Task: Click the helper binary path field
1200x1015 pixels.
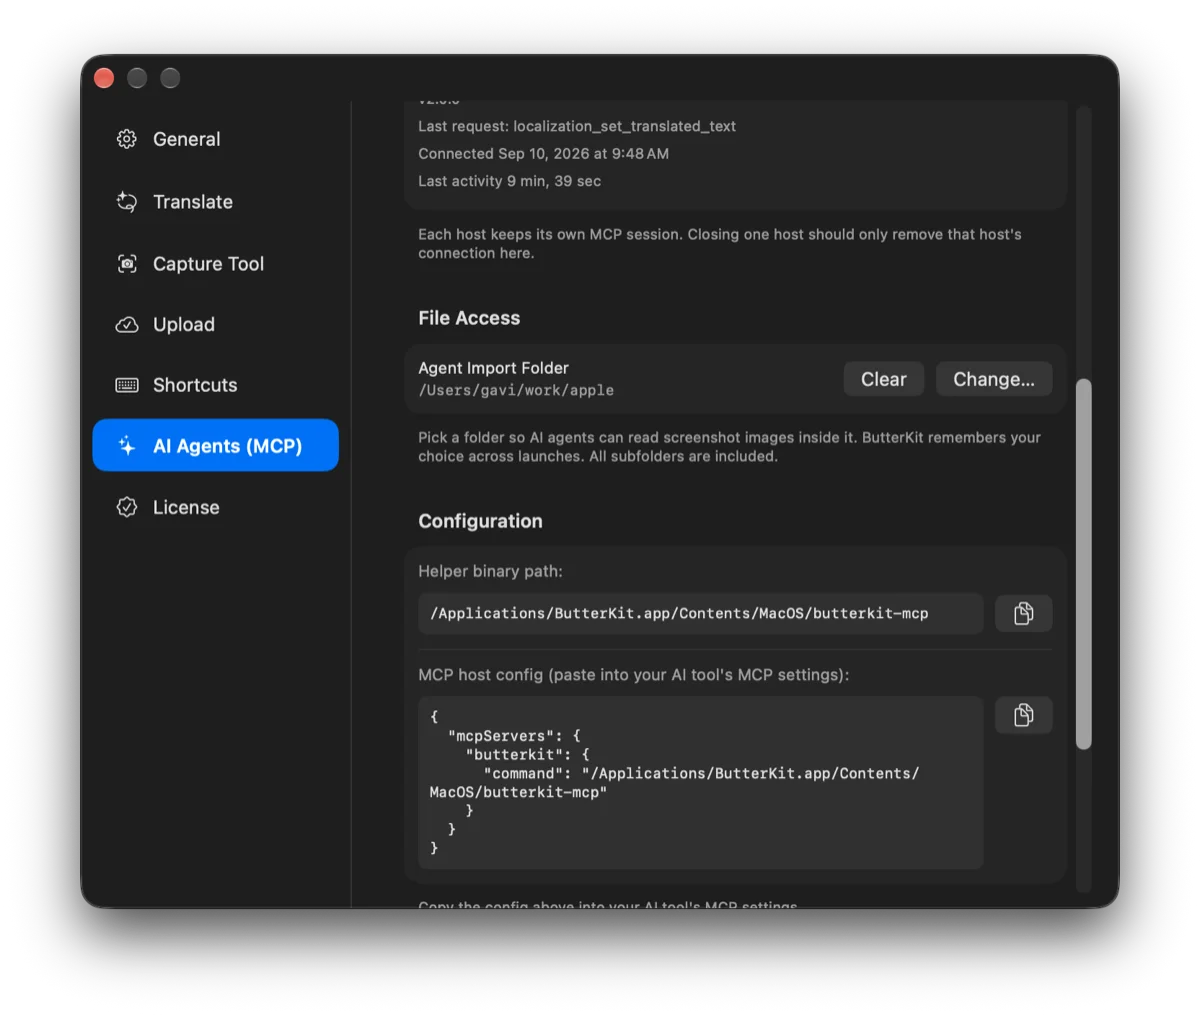Action: click(700, 613)
